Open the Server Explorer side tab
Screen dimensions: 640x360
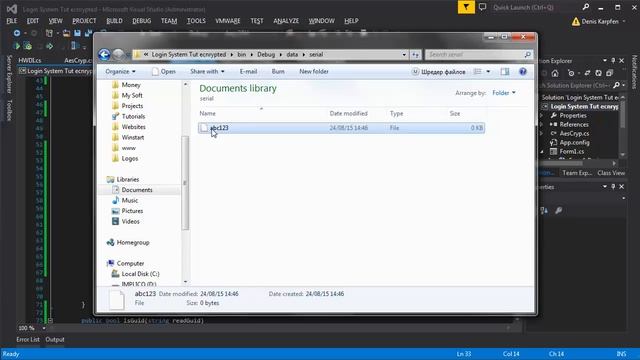(9, 74)
